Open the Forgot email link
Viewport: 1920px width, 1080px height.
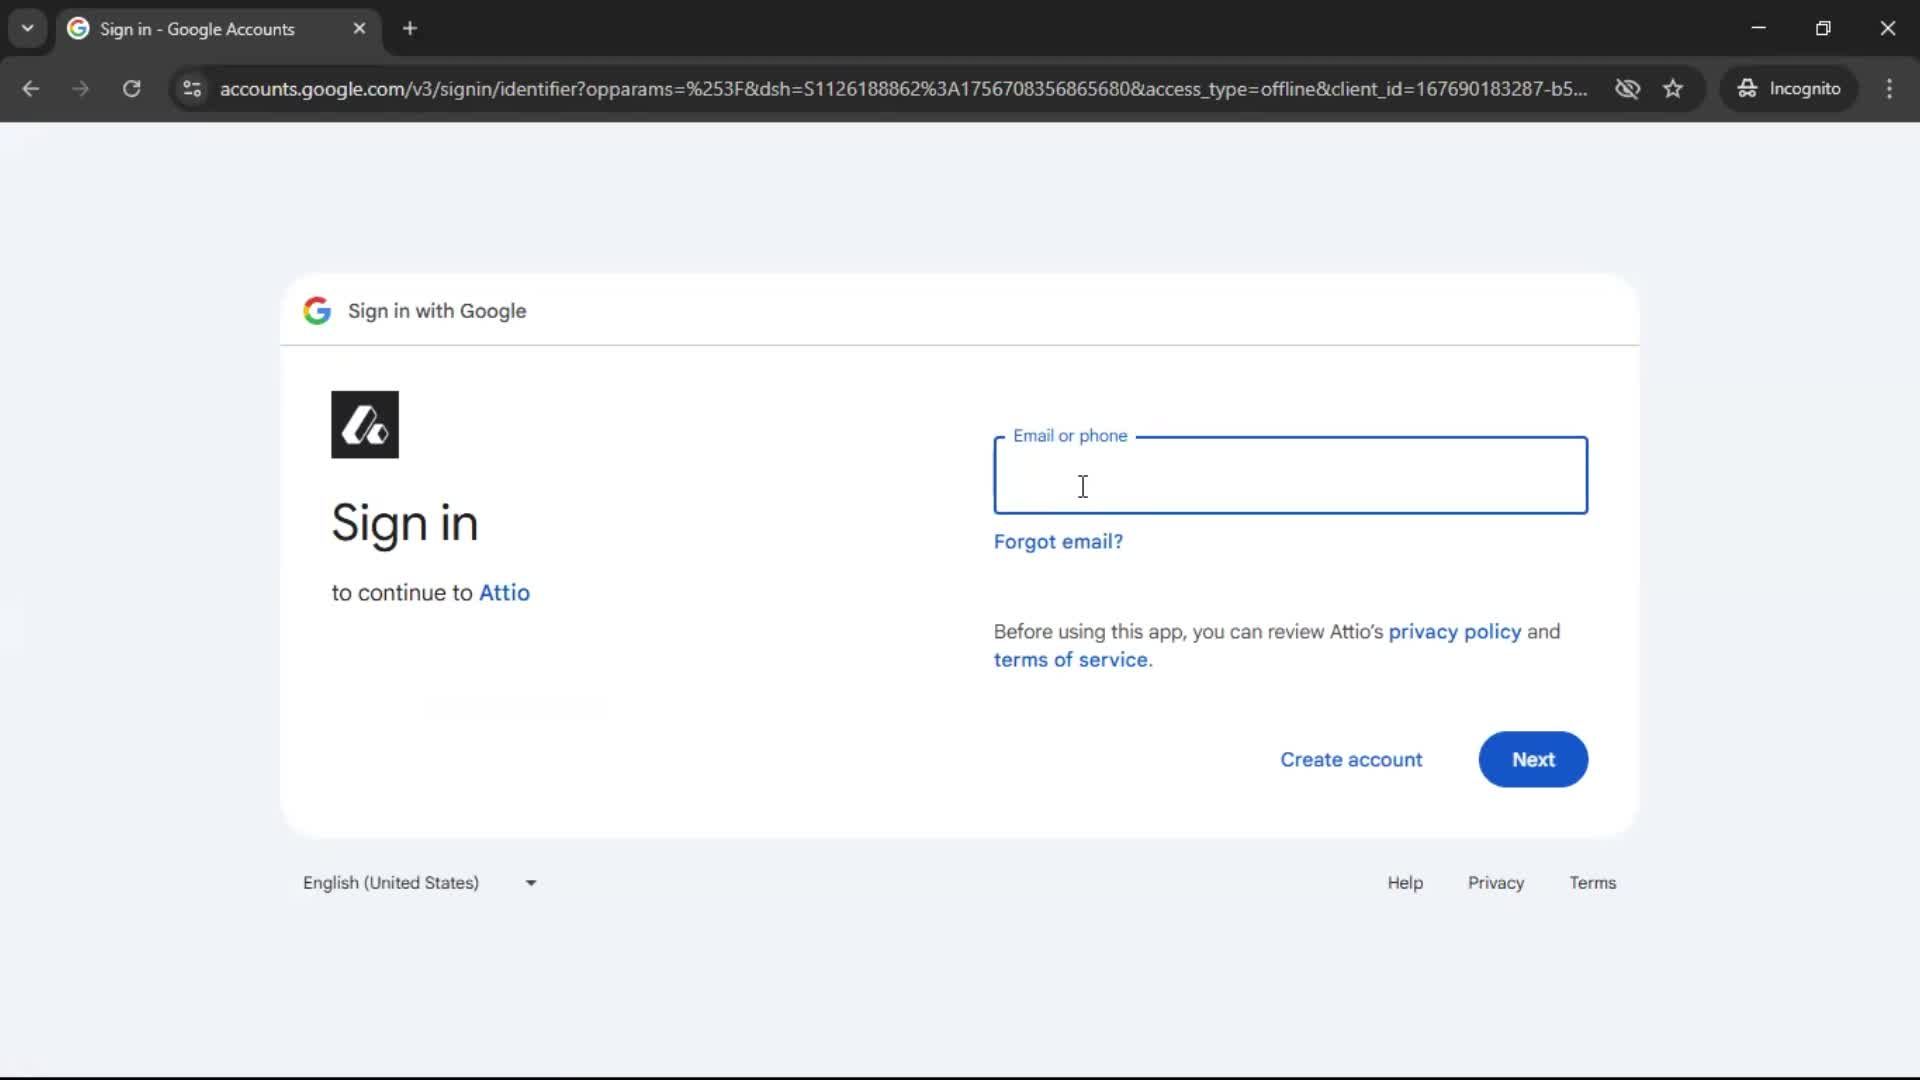coord(1058,541)
